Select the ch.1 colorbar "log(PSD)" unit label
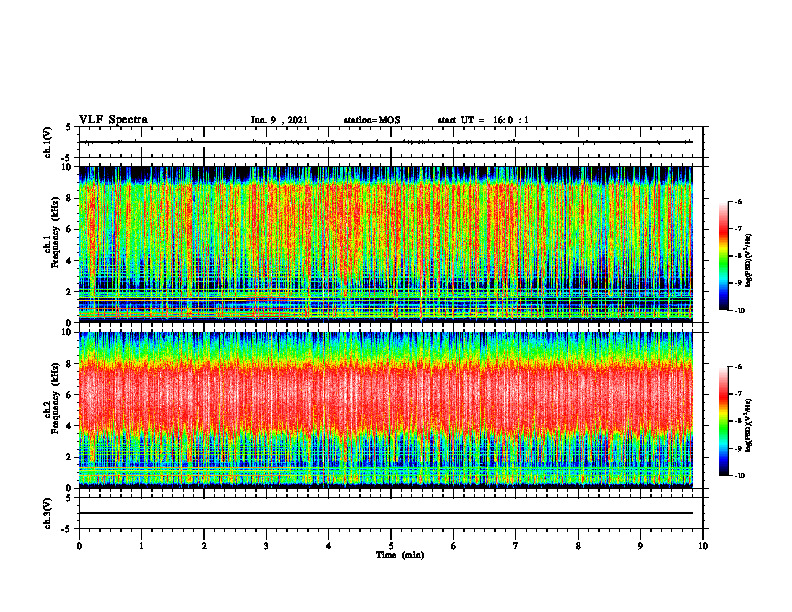Viewport: 792px width, 612px height. tap(749, 260)
